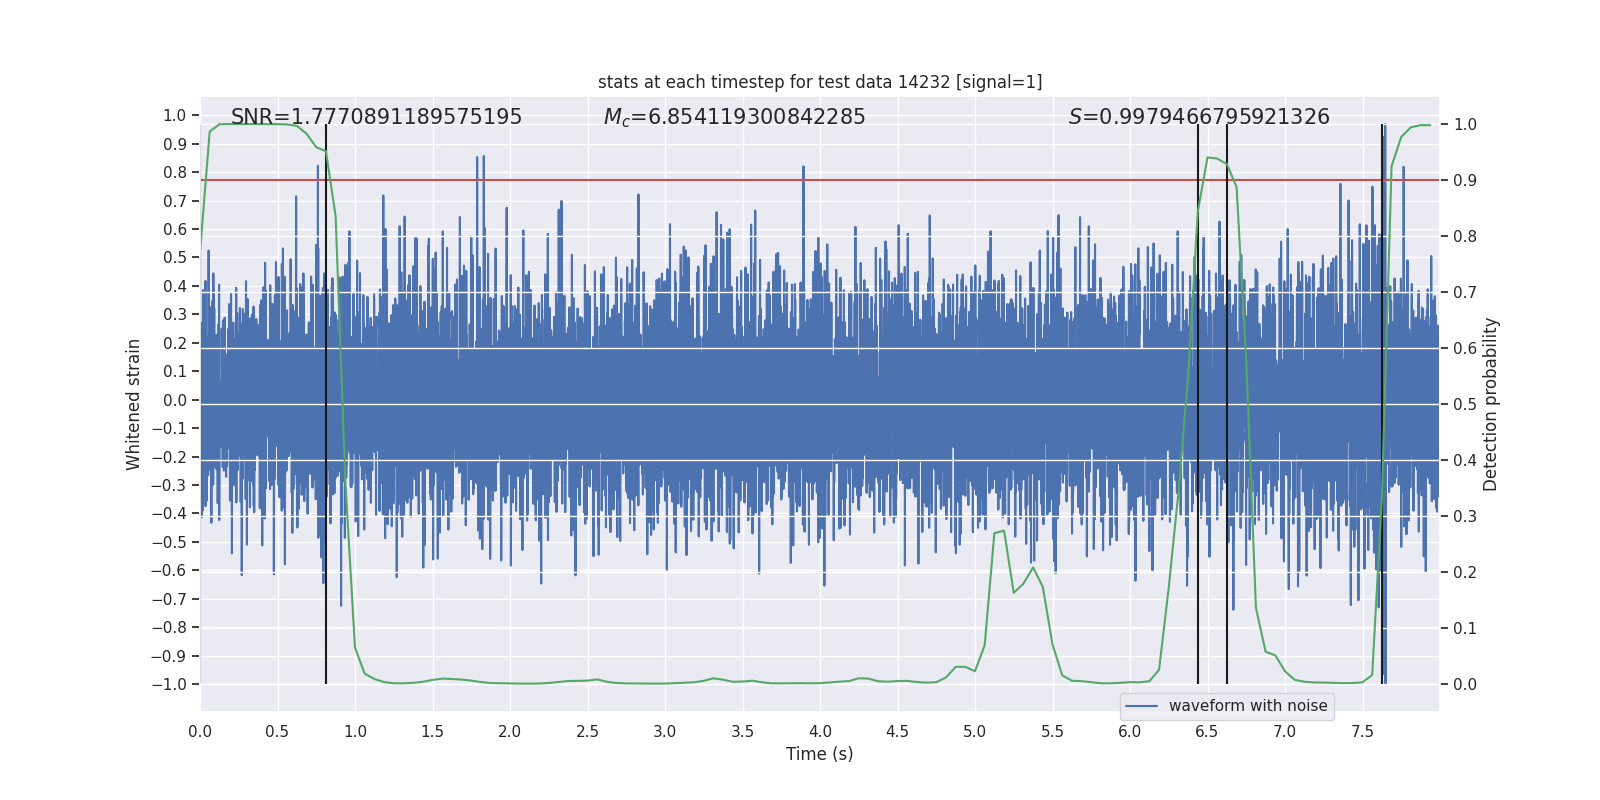Image resolution: width=1600 pixels, height=800 pixels.
Task: Click the plot title mentioning test data 14232
Action: coord(819,82)
